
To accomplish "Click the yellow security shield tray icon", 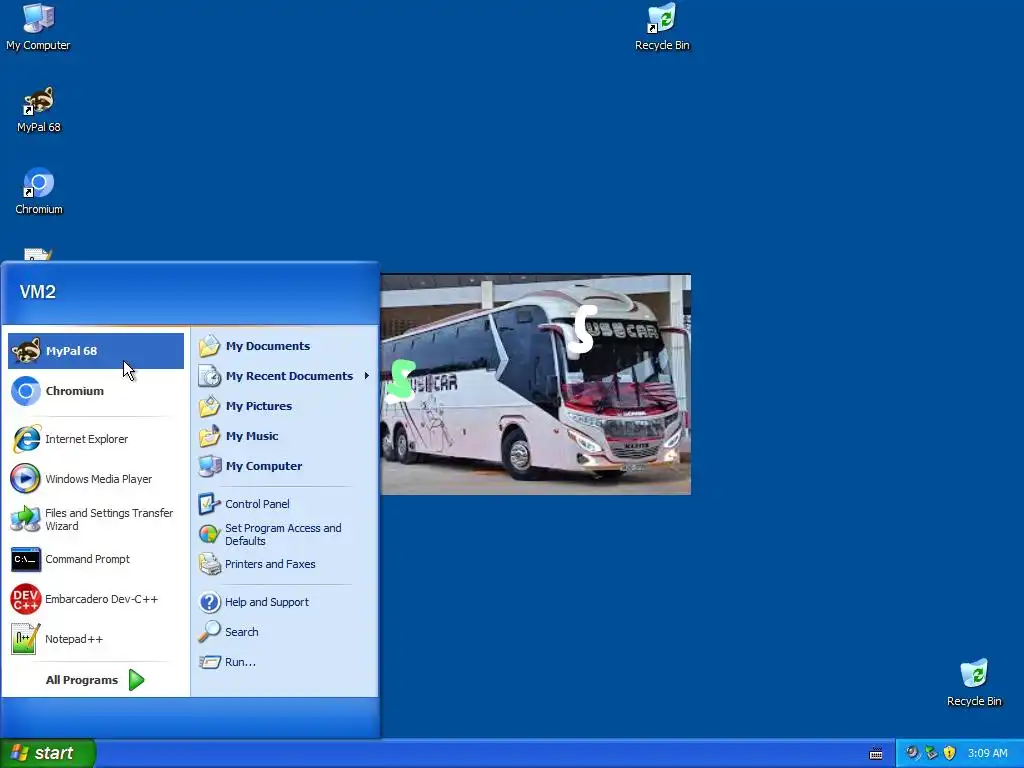I will pos(950,753).
